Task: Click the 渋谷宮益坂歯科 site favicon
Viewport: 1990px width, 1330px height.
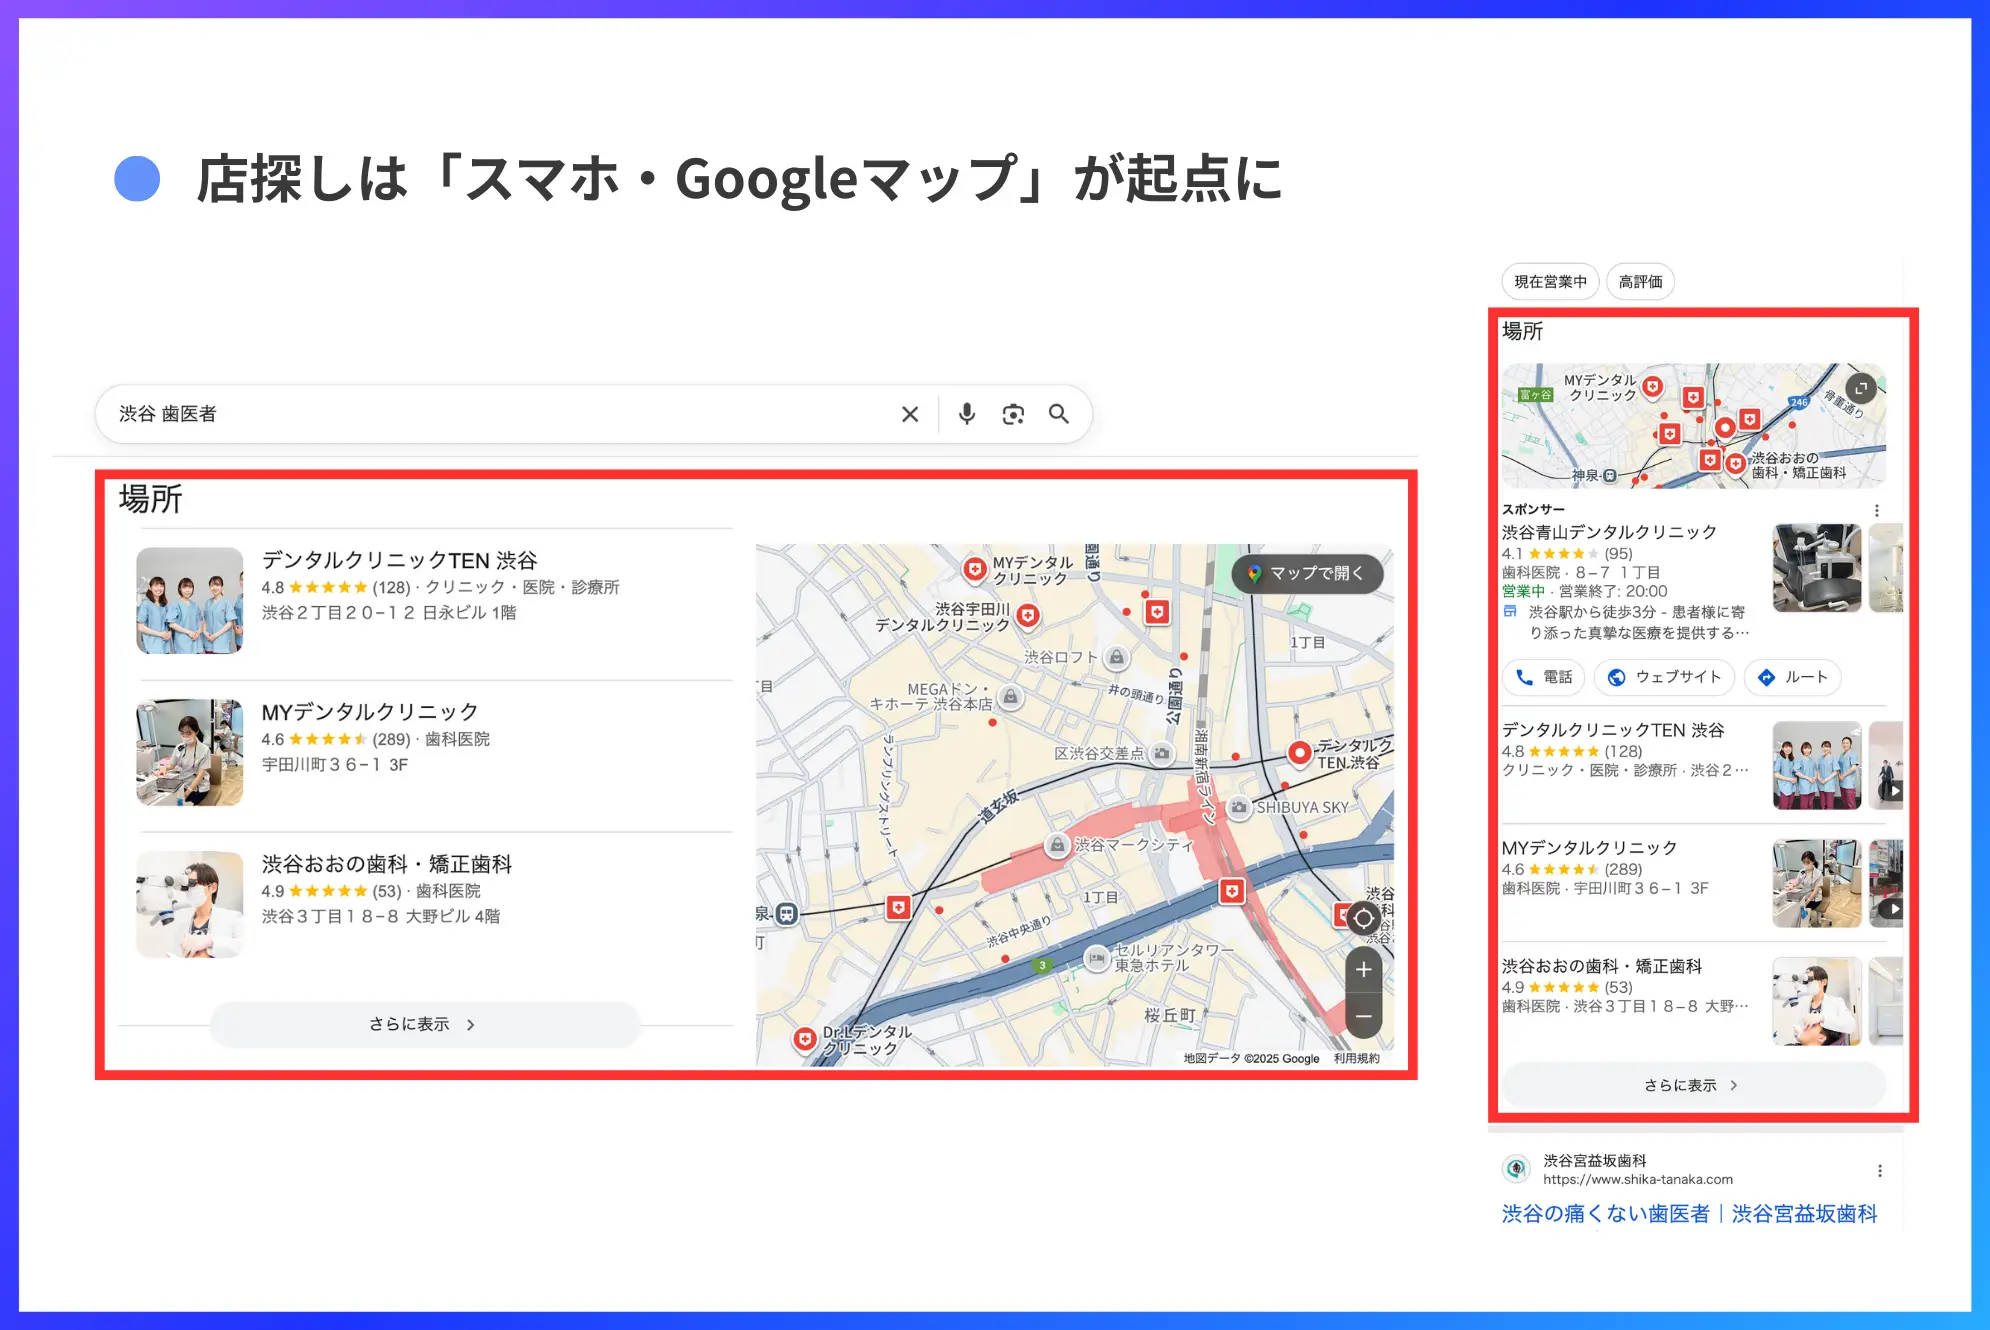Action: [x=1516, y=1168]
